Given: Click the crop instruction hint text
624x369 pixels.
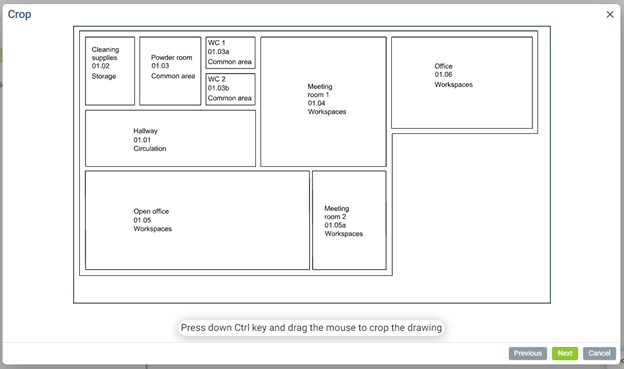Looking at the screenshot, I should 311,328.
